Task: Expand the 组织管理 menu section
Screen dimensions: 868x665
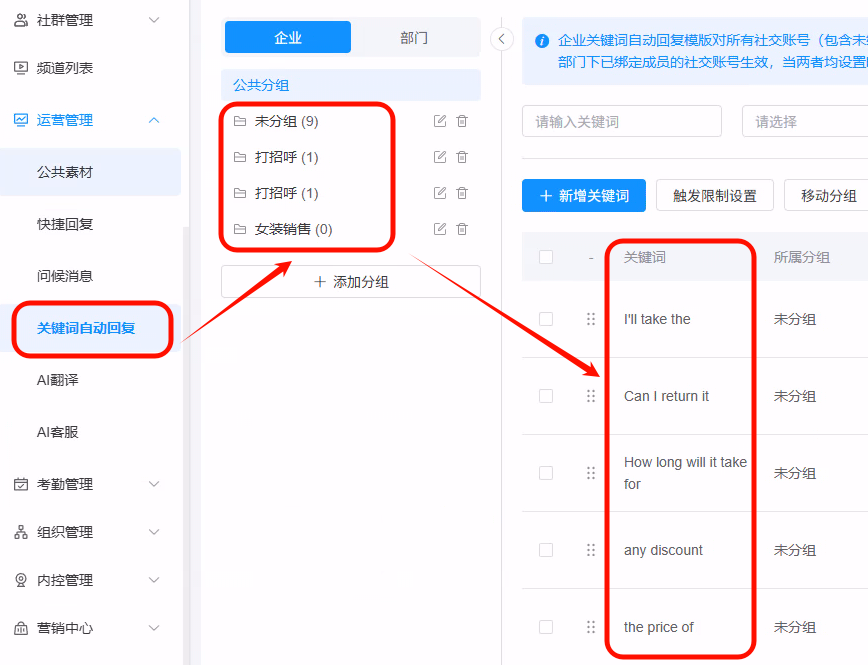Action: [x=155, y=531]
